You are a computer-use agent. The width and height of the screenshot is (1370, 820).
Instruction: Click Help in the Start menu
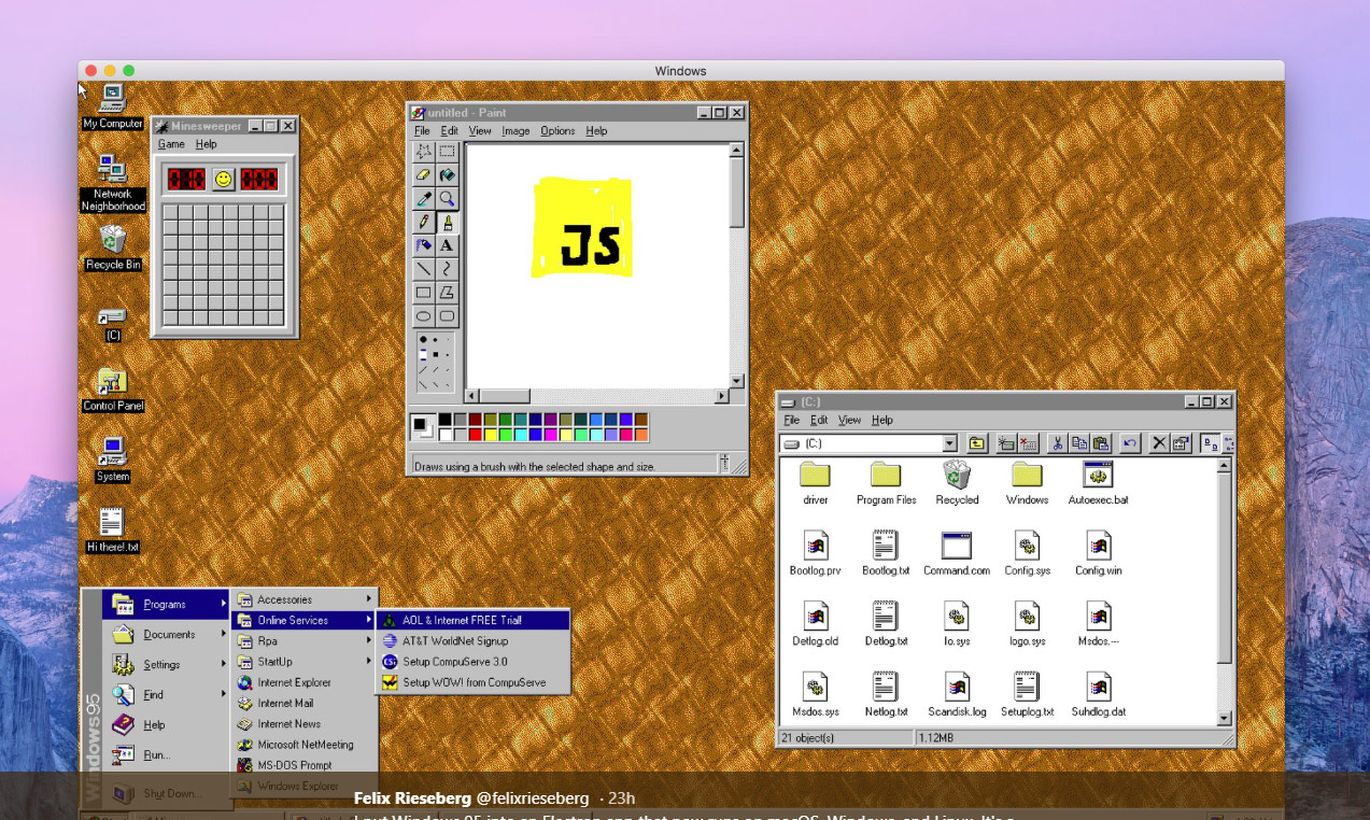click(167, 725)
